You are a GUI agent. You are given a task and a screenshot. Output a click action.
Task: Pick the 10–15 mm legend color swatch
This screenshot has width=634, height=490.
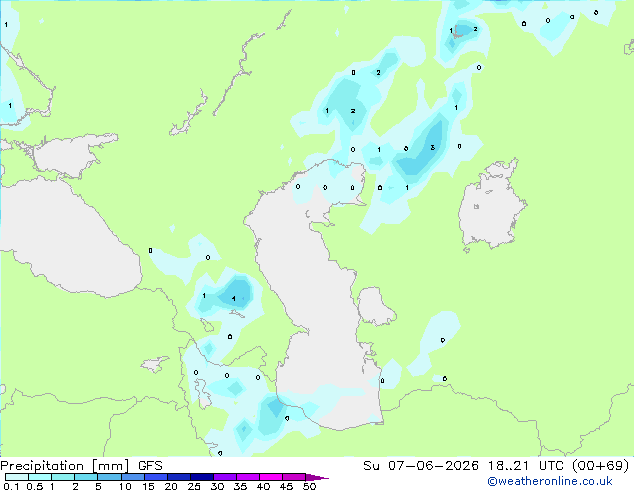pyautogui.click(x=132, y=477)
